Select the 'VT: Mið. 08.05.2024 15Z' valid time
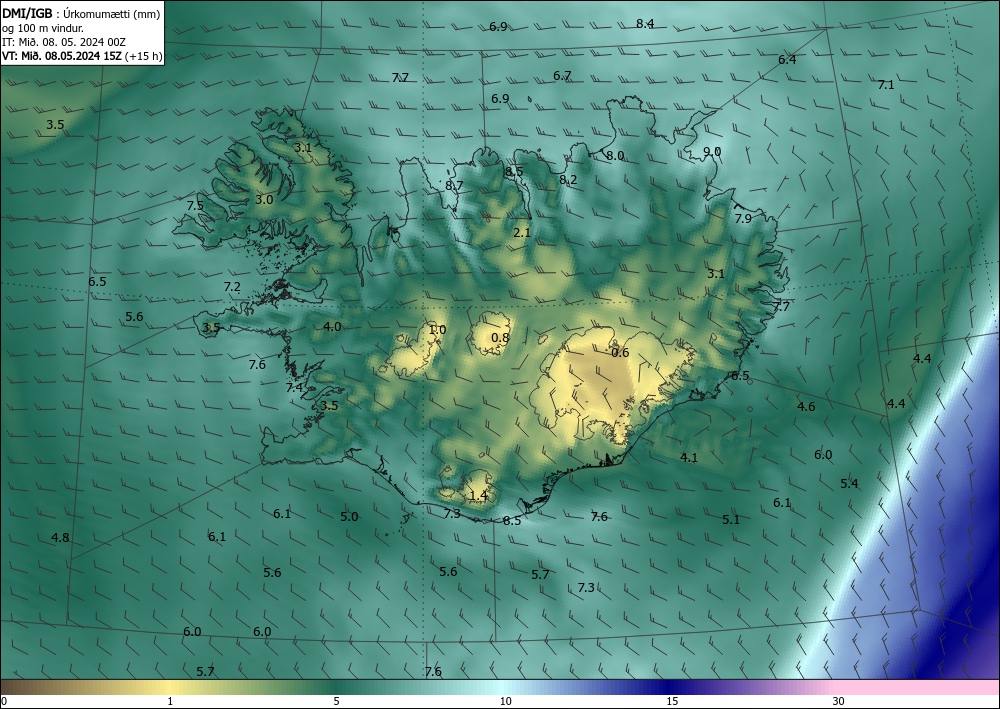 click(62, 56)
